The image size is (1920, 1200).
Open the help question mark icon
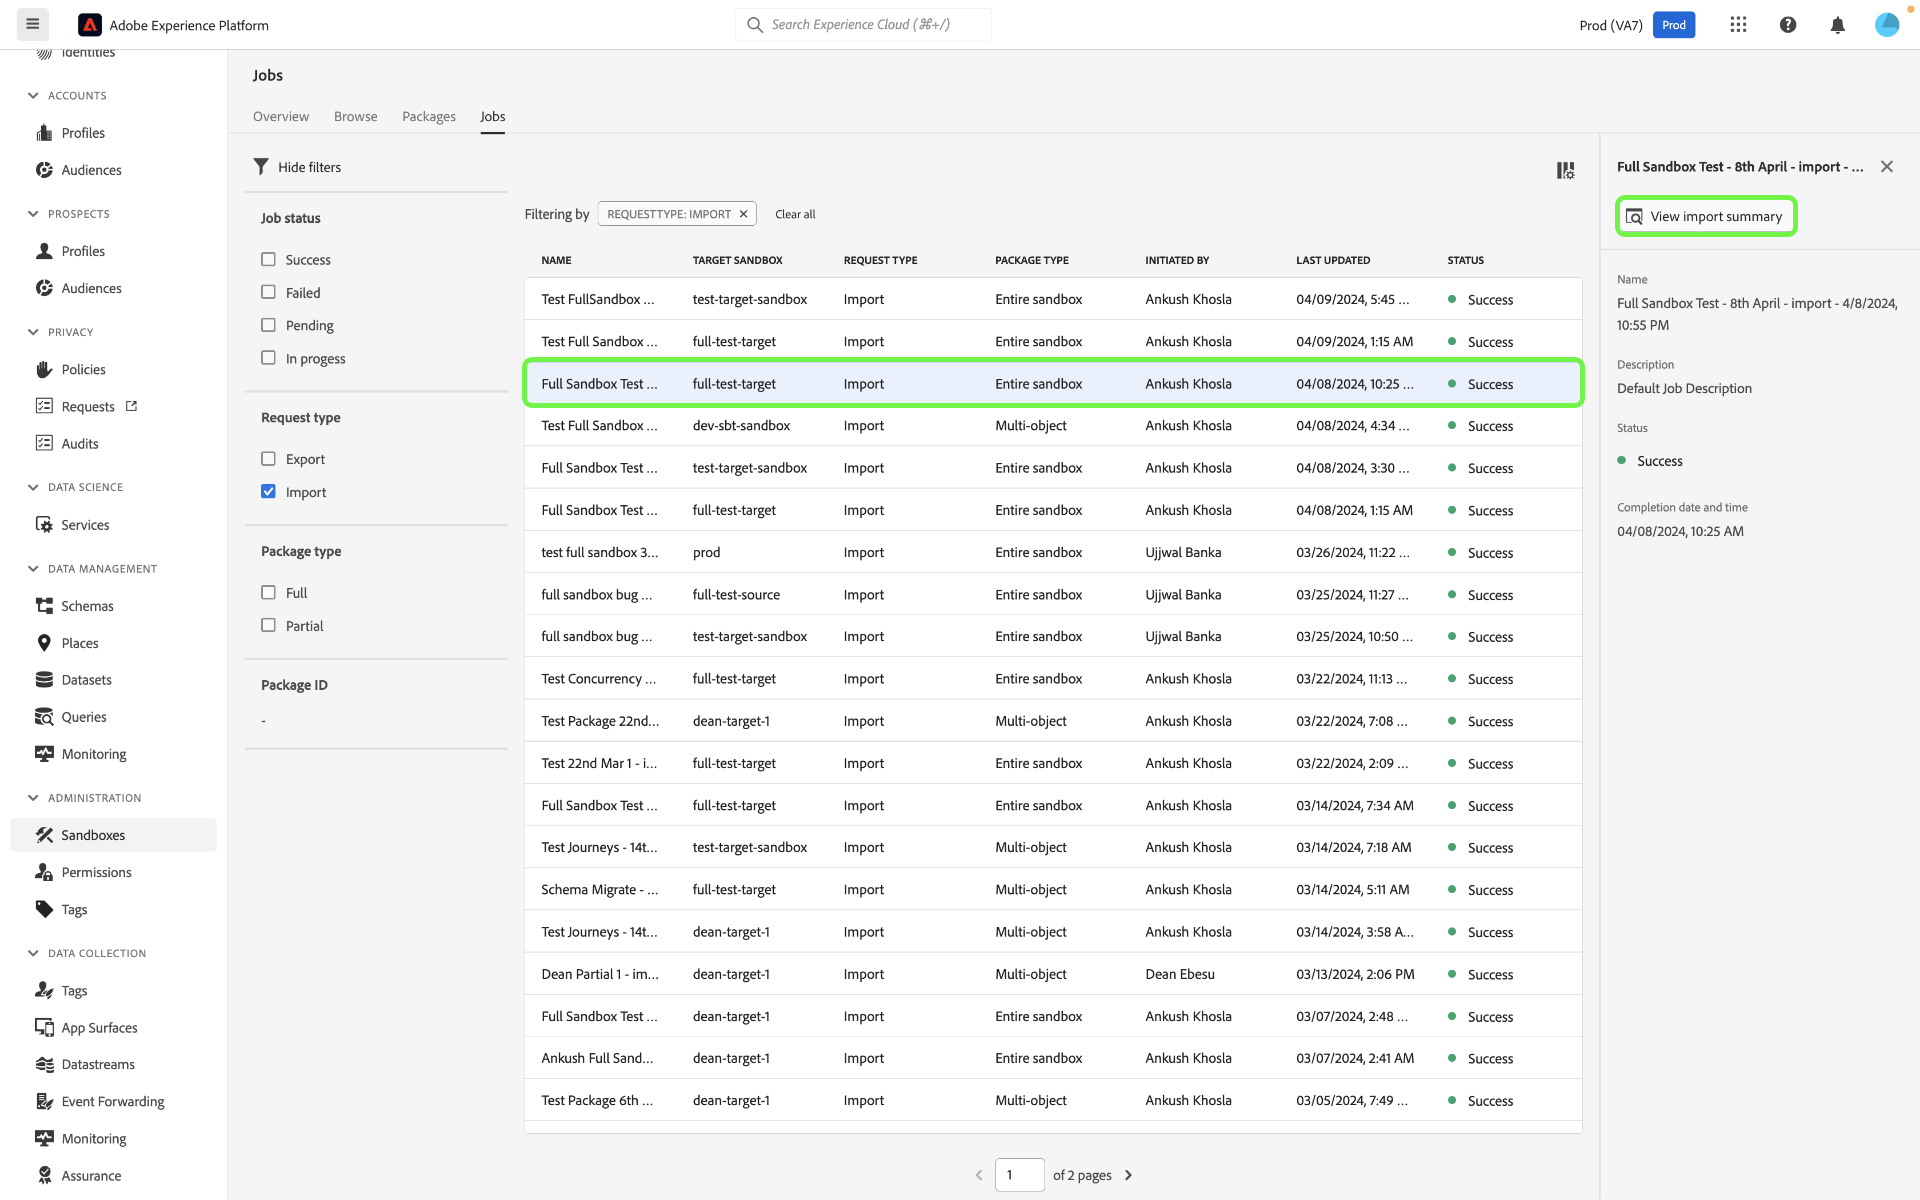tap(1787, 25)
